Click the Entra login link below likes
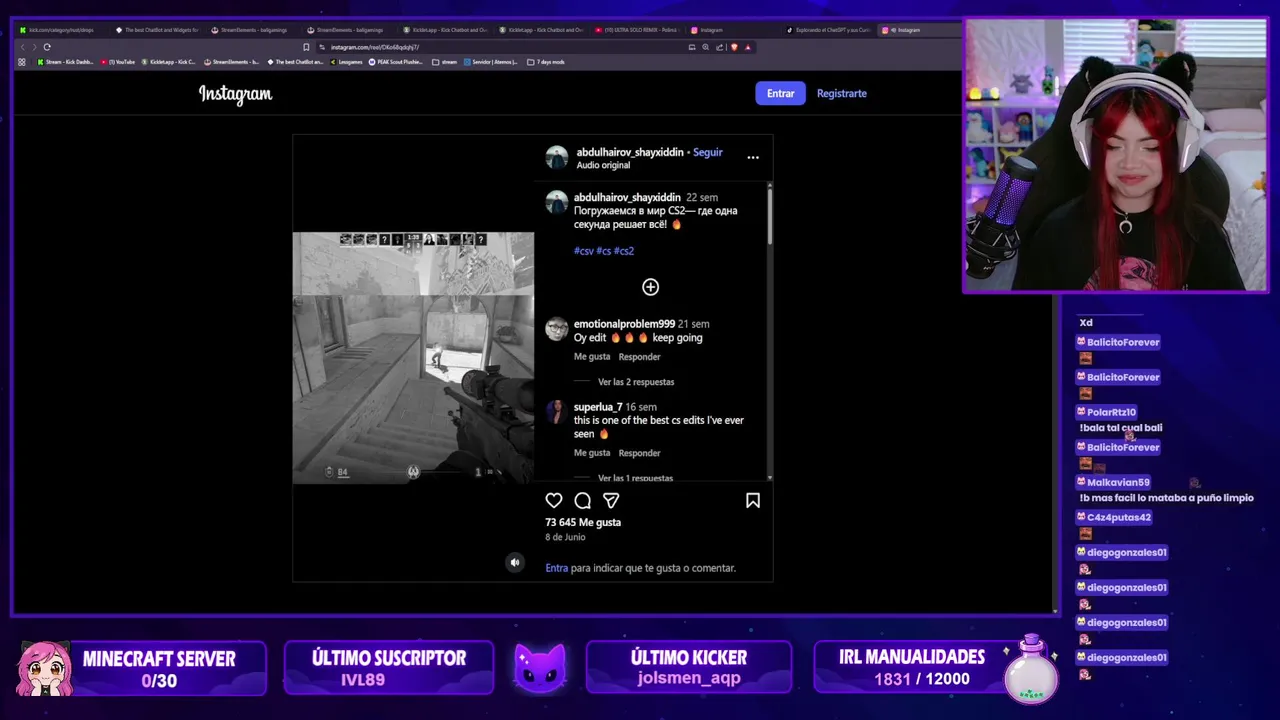 [x=556, y=568]
